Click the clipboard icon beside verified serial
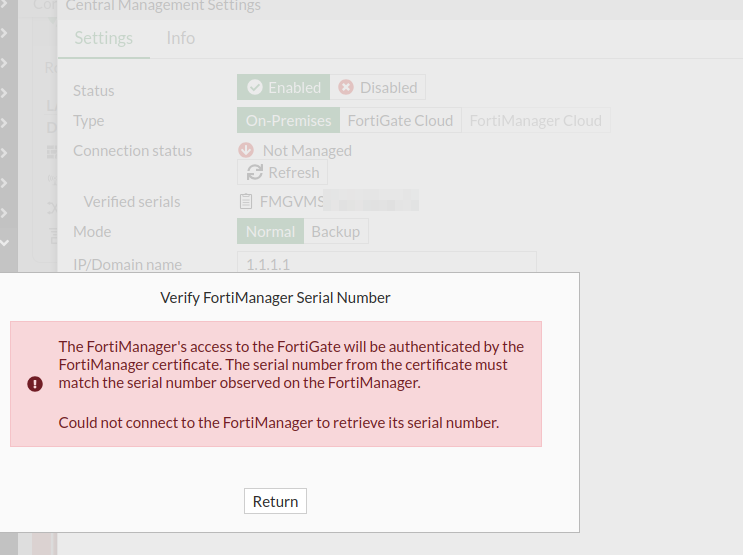The height and width of the screenshot is (555, 743). pyautogui.click(x=245, y=201)
